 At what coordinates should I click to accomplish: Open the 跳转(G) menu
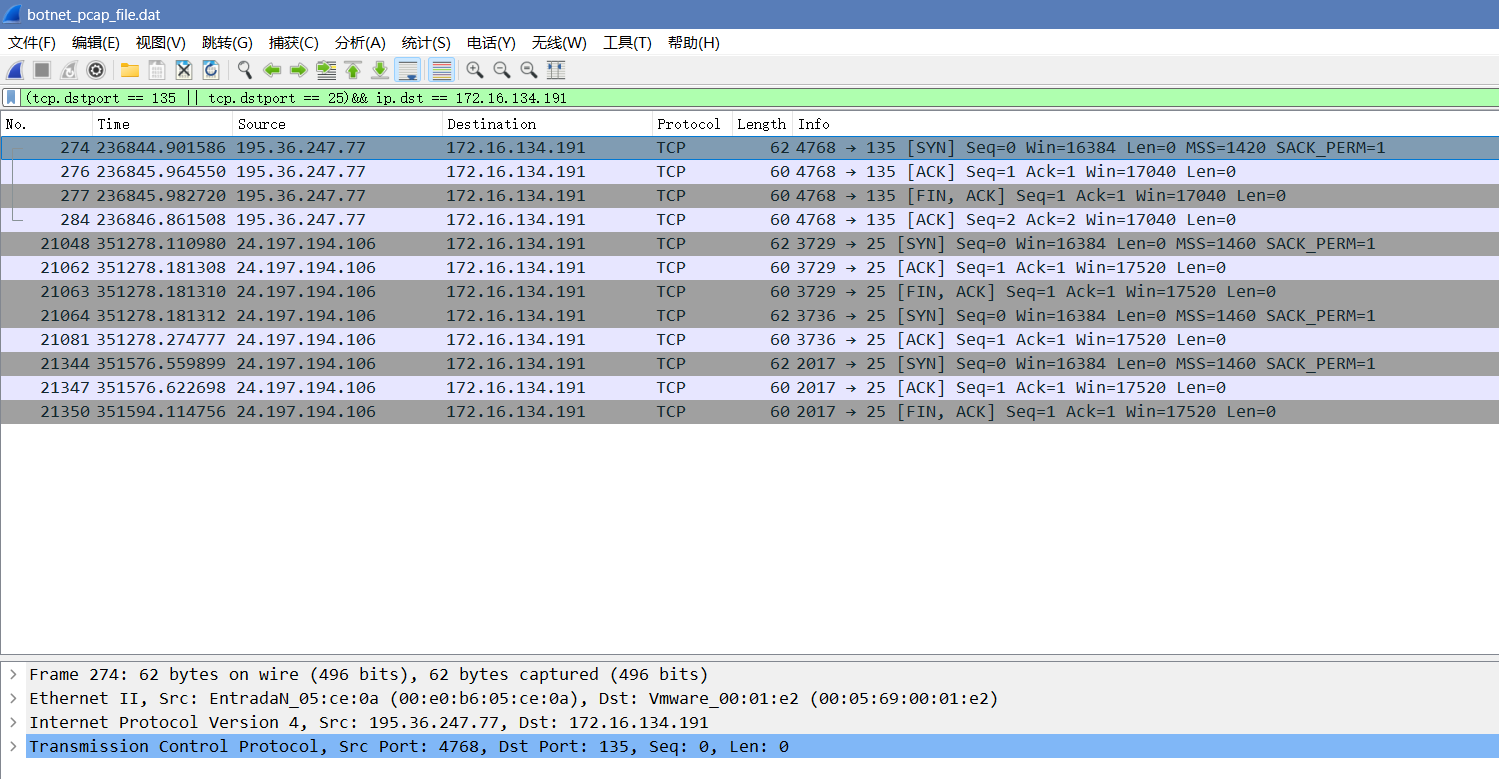tap(227, 43)
